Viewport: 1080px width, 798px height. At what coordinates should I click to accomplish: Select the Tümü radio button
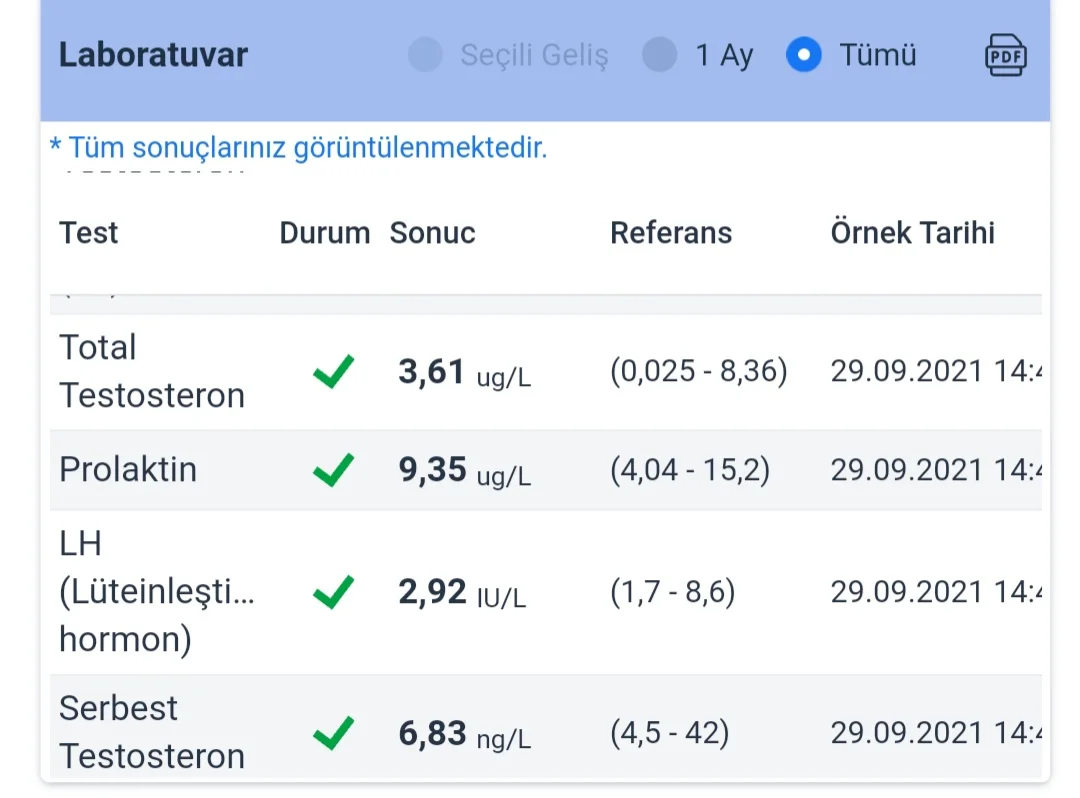(x=803, y=55)
